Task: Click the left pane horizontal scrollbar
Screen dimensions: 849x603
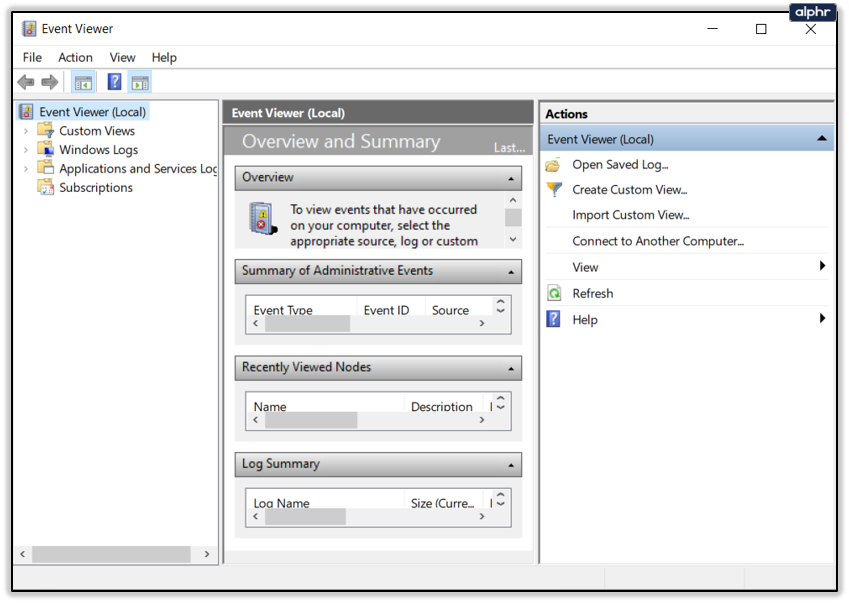Action: tap(111, 554)
